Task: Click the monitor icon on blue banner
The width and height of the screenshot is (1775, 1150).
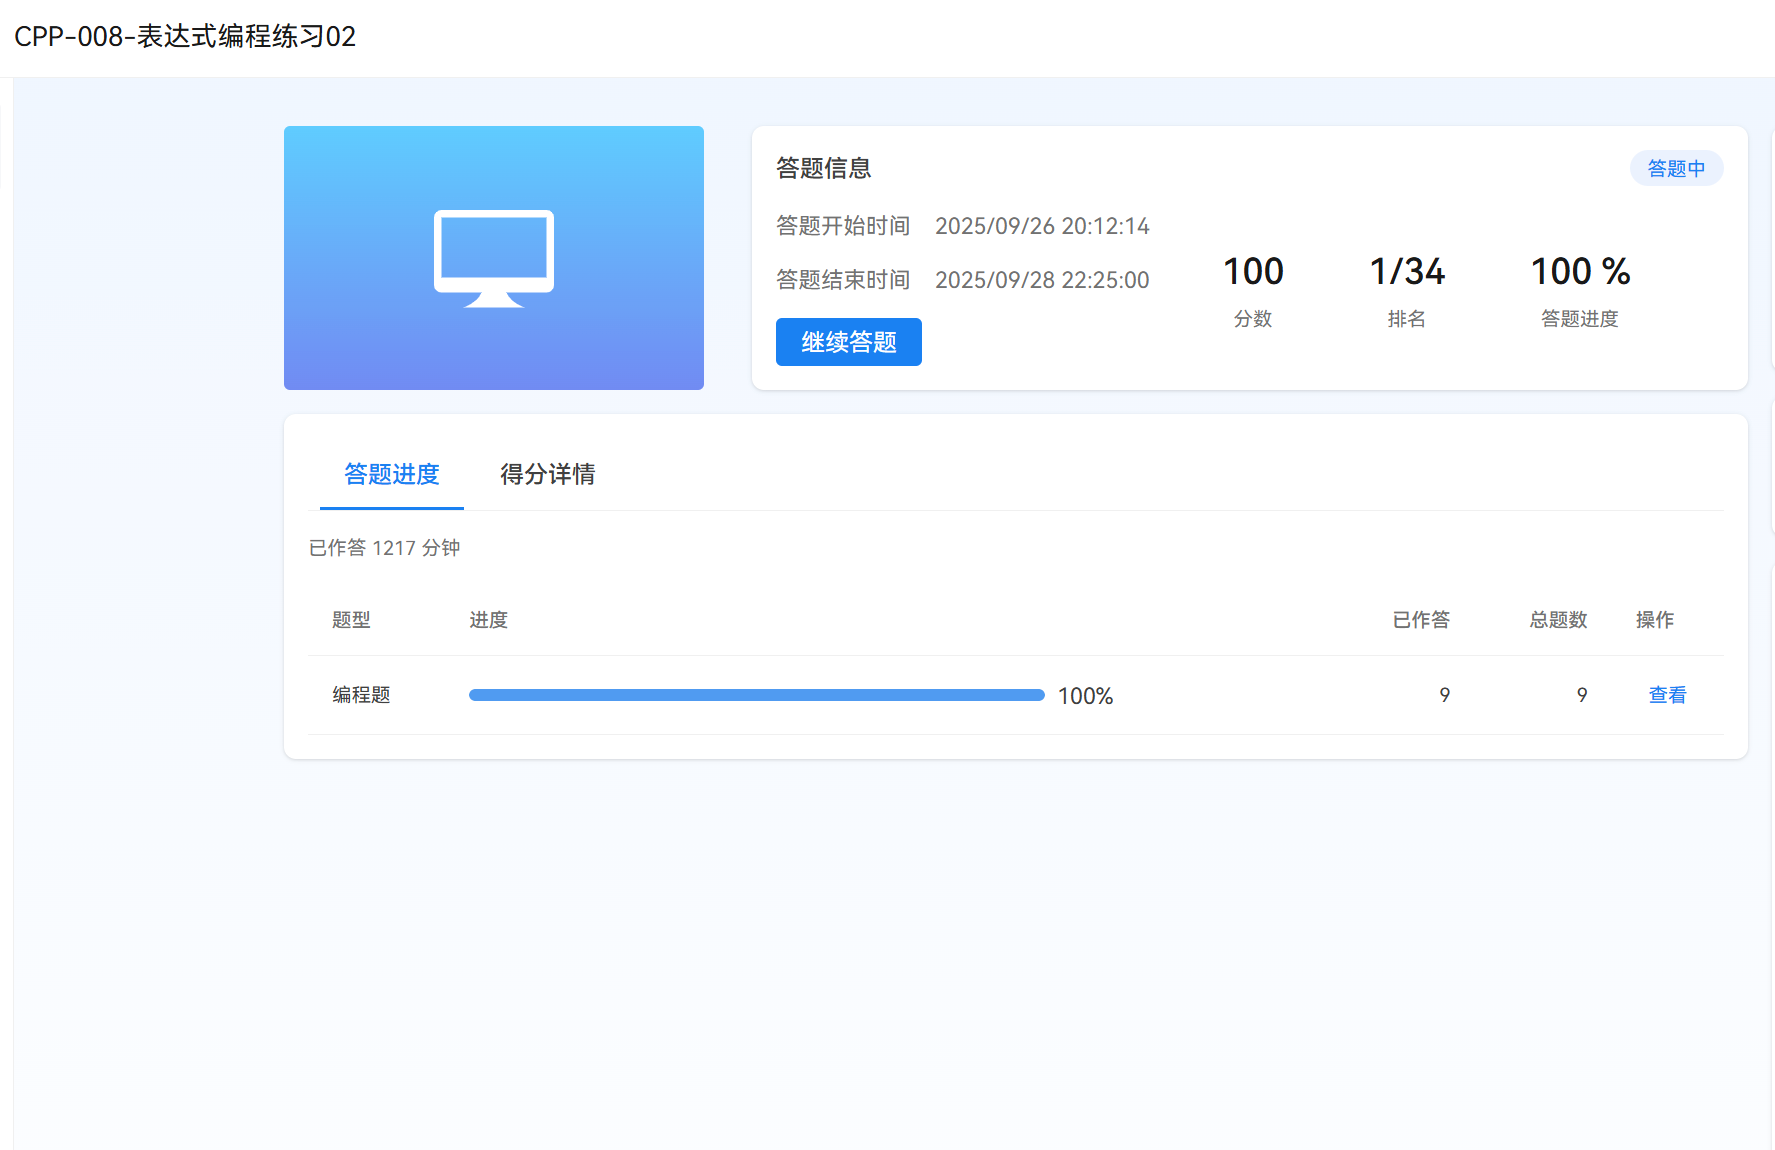Action: [x=494, y=258]
